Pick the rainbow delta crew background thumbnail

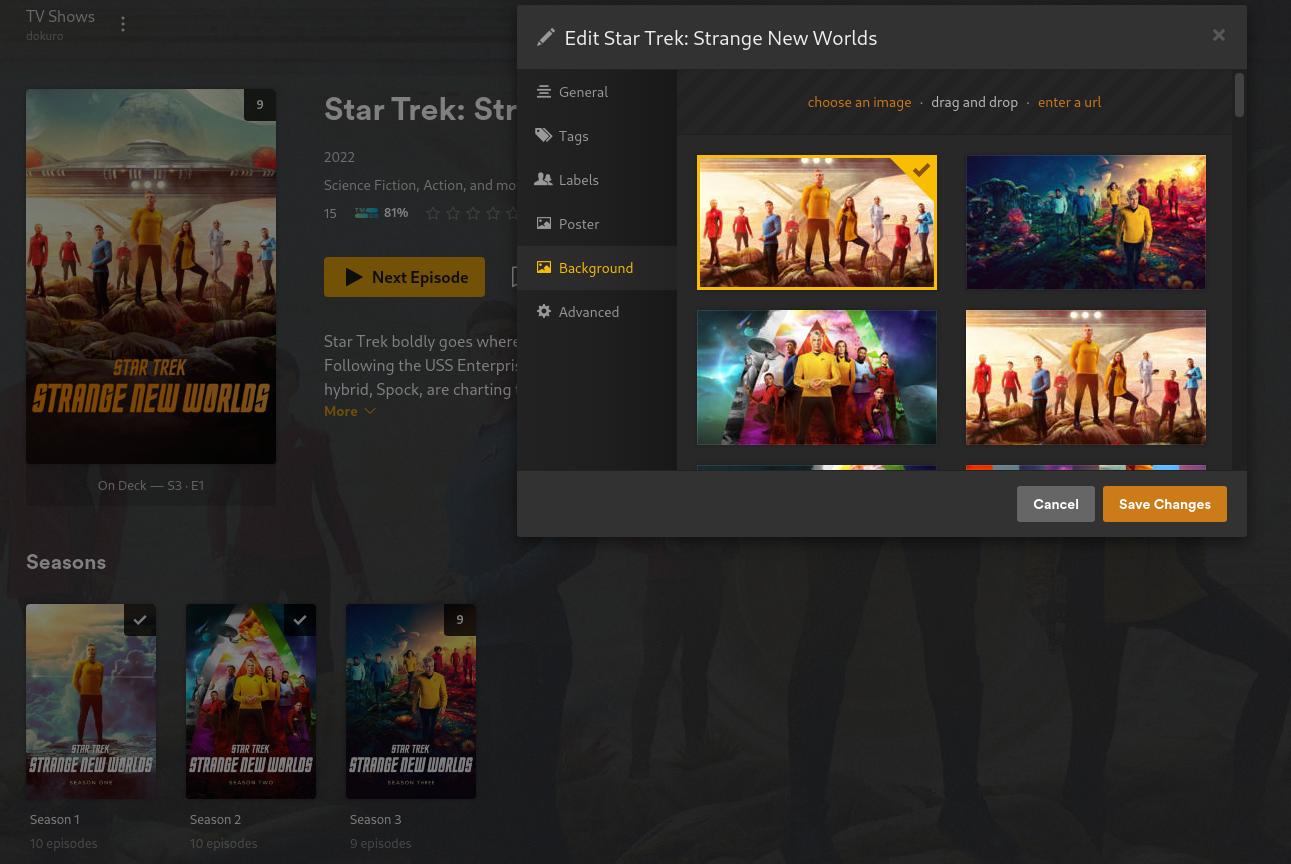click(x=817, y=377)
